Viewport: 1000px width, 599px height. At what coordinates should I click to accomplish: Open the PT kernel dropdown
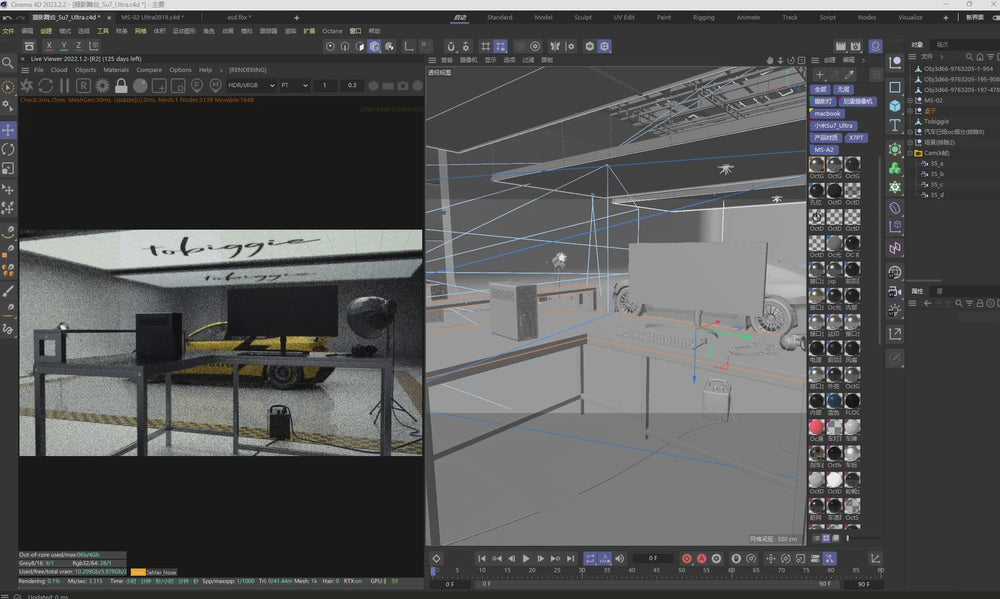294,86
